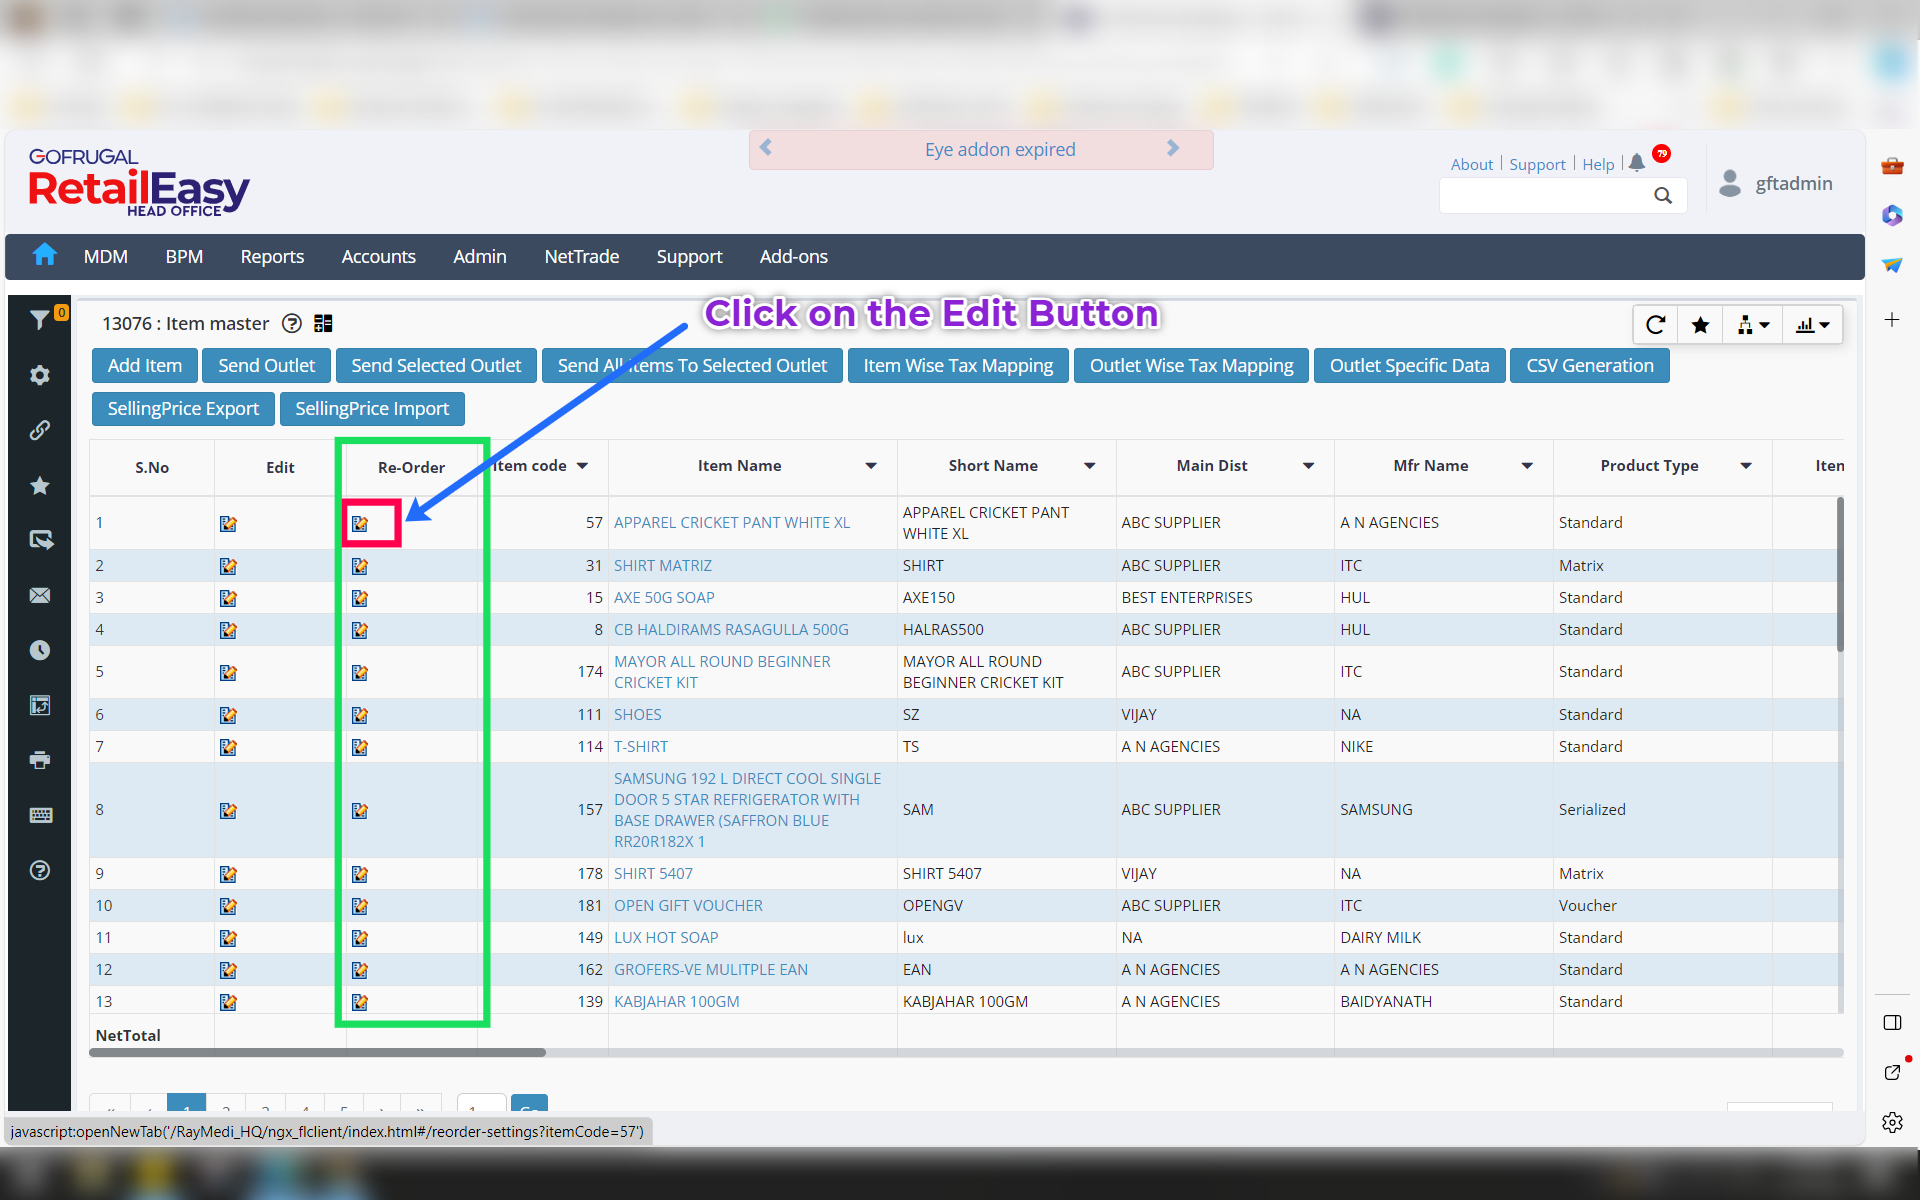Click the search magnifier icon
The width and height of the screenshot is (1920, 1200).
pos(1662,196)
